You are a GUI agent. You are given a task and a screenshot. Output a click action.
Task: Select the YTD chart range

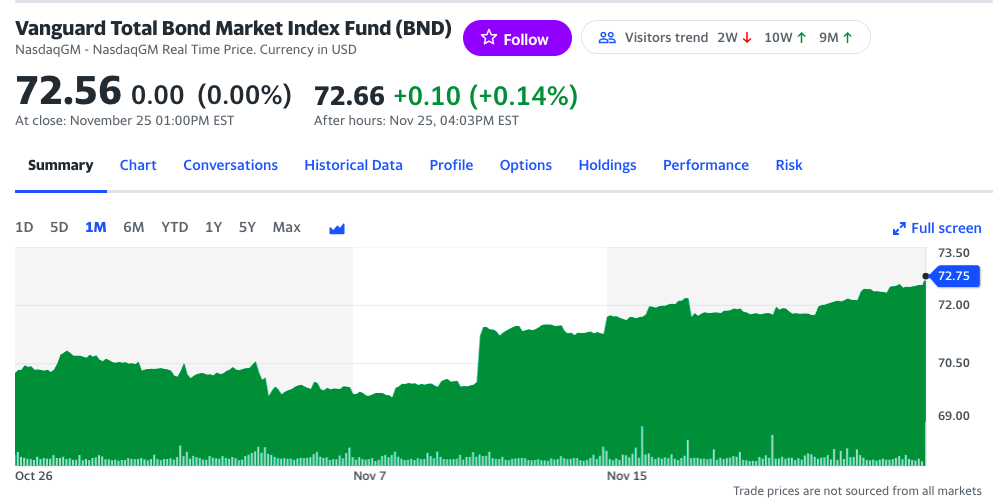175,227
